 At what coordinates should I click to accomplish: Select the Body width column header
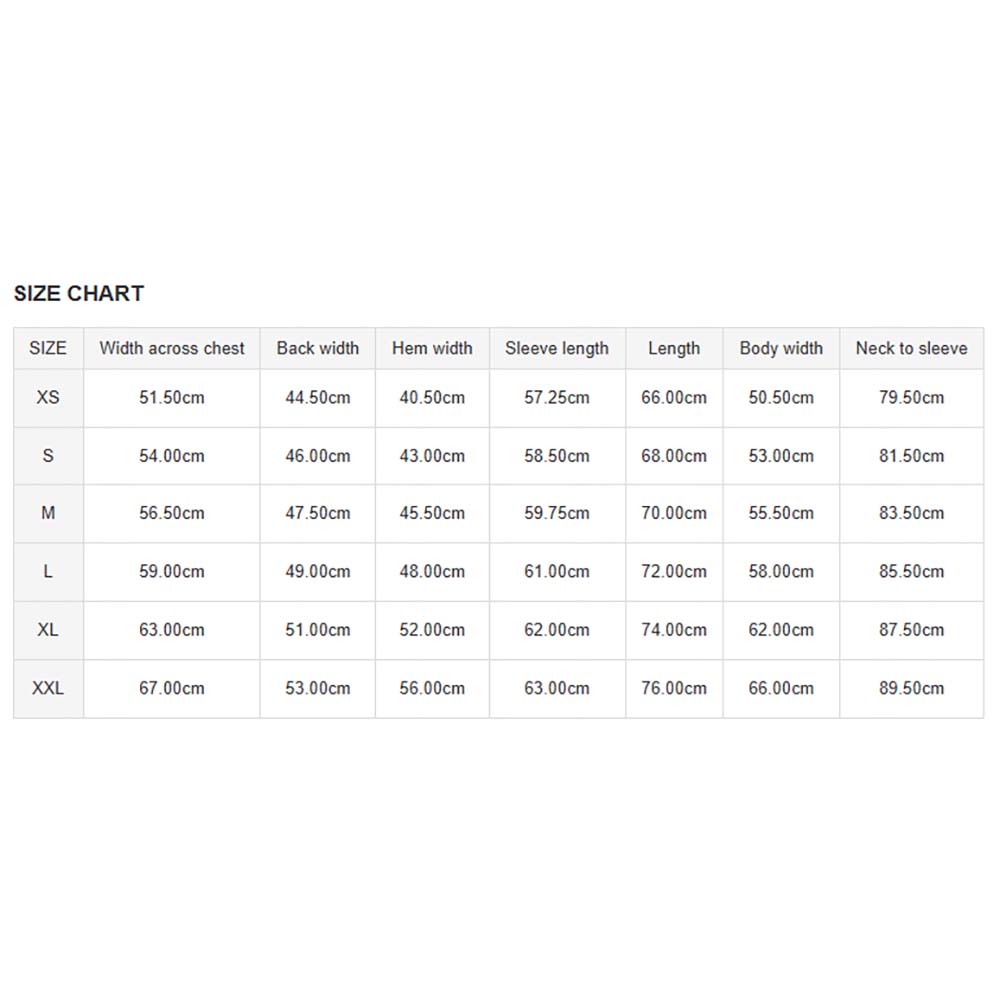pos(781,348)
